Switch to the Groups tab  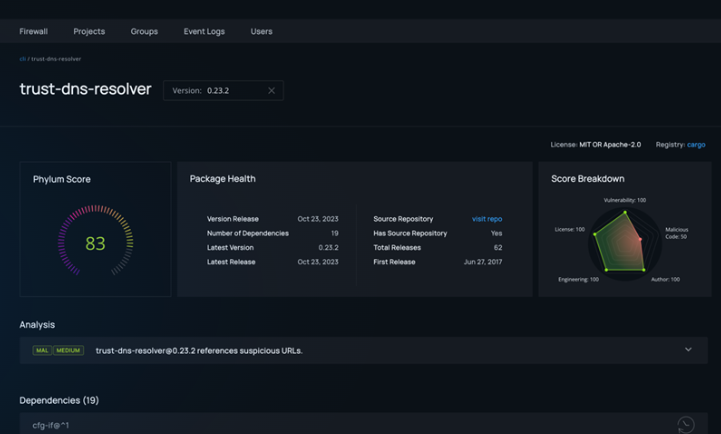coord(144,31)
